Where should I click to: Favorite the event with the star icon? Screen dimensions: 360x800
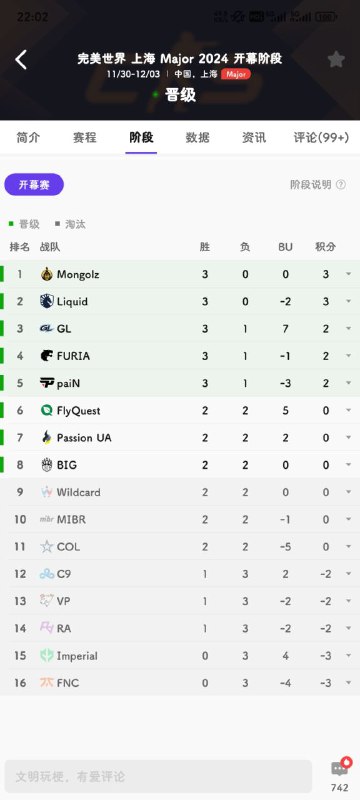point(336,60)
